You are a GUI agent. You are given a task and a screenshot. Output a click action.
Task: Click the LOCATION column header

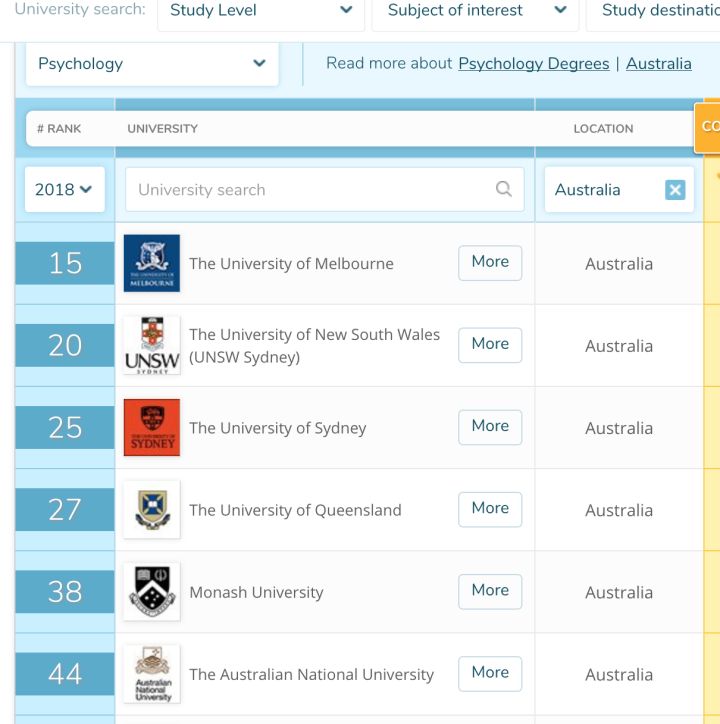click(x=603, y=128)
